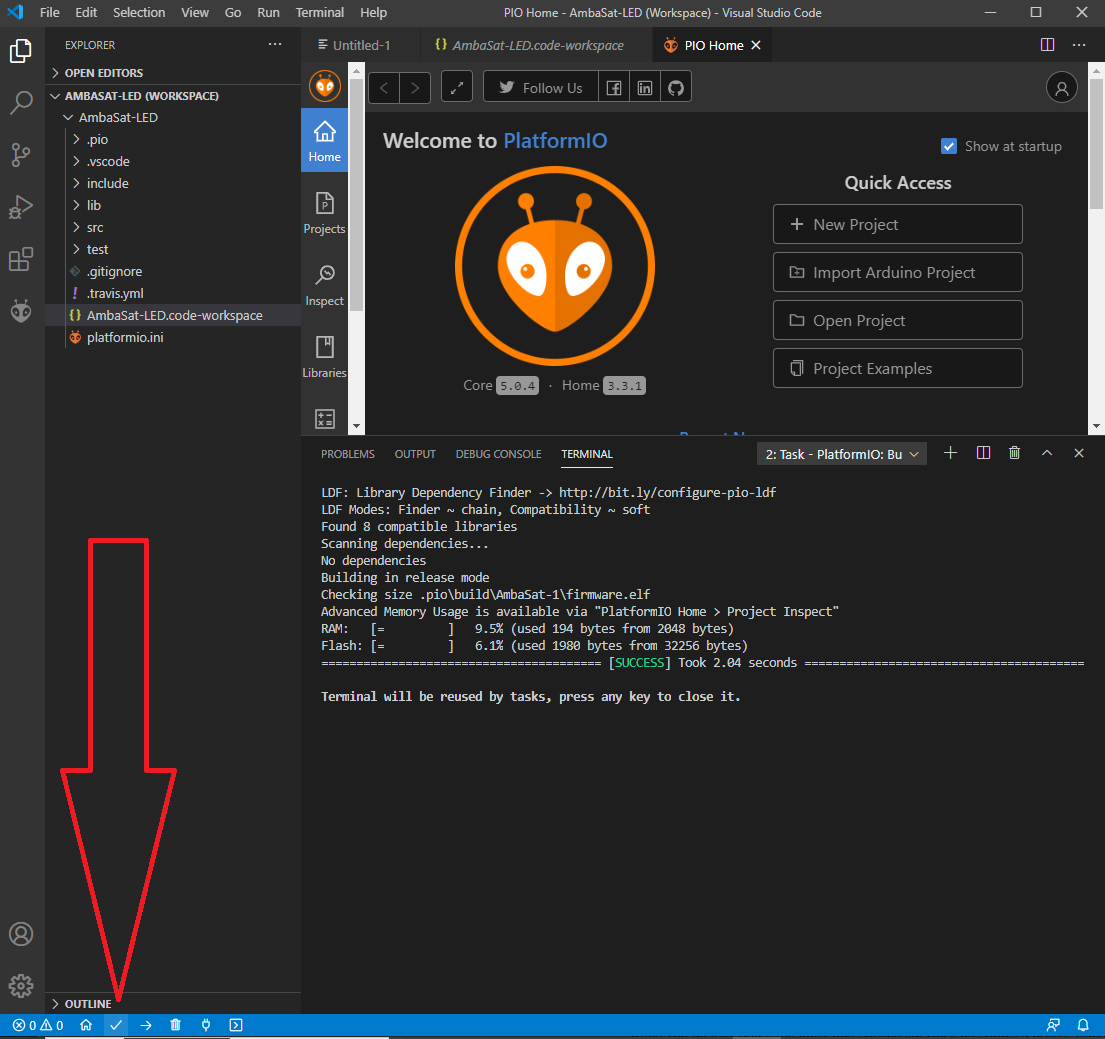Close the PIO Home tab
The image size is (1105, 1039).
tap(756, 45)
